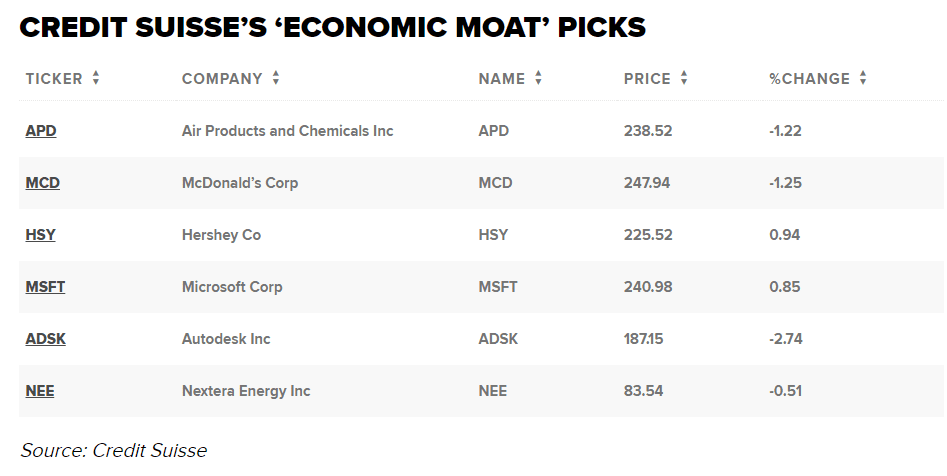Click the COMPANY column header

click(222, 79)
